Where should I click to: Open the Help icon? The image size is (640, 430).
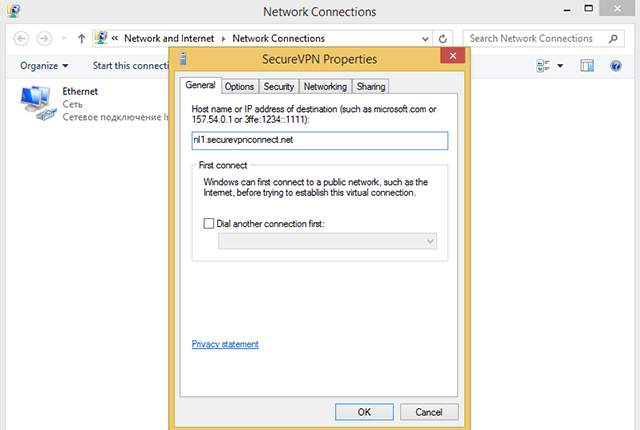coord(616,66)
